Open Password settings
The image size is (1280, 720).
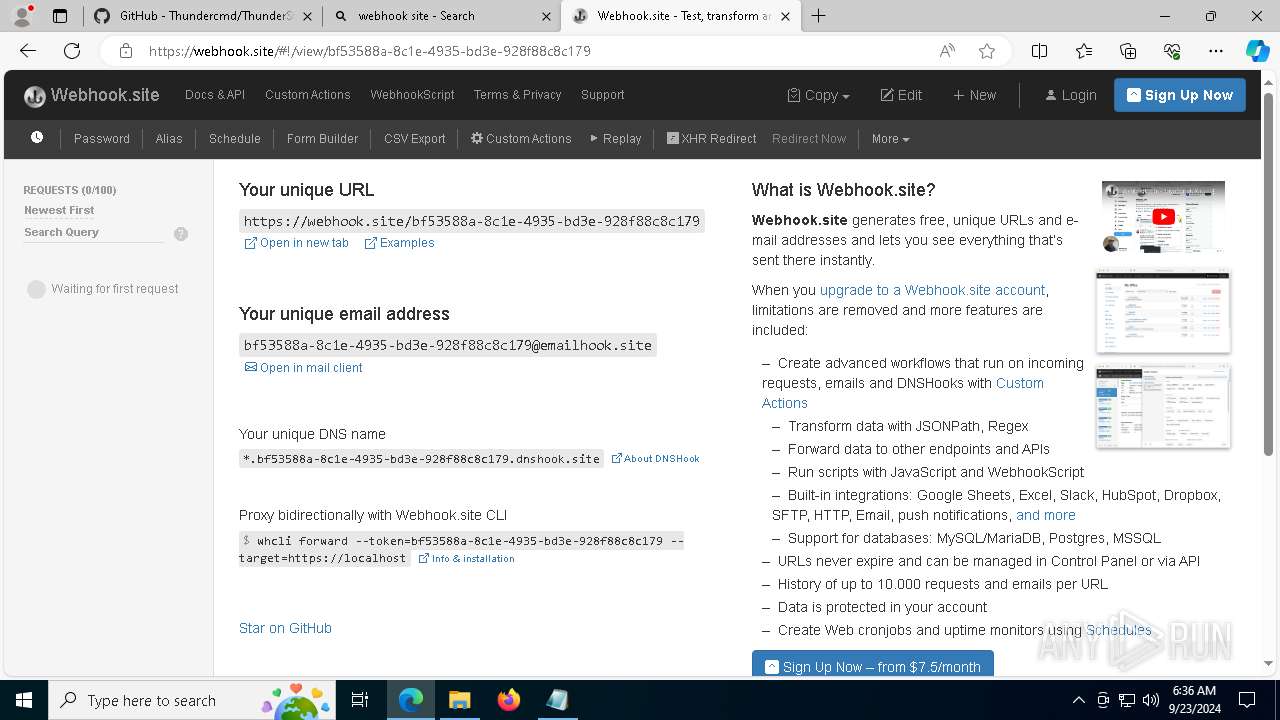[102, 138]
